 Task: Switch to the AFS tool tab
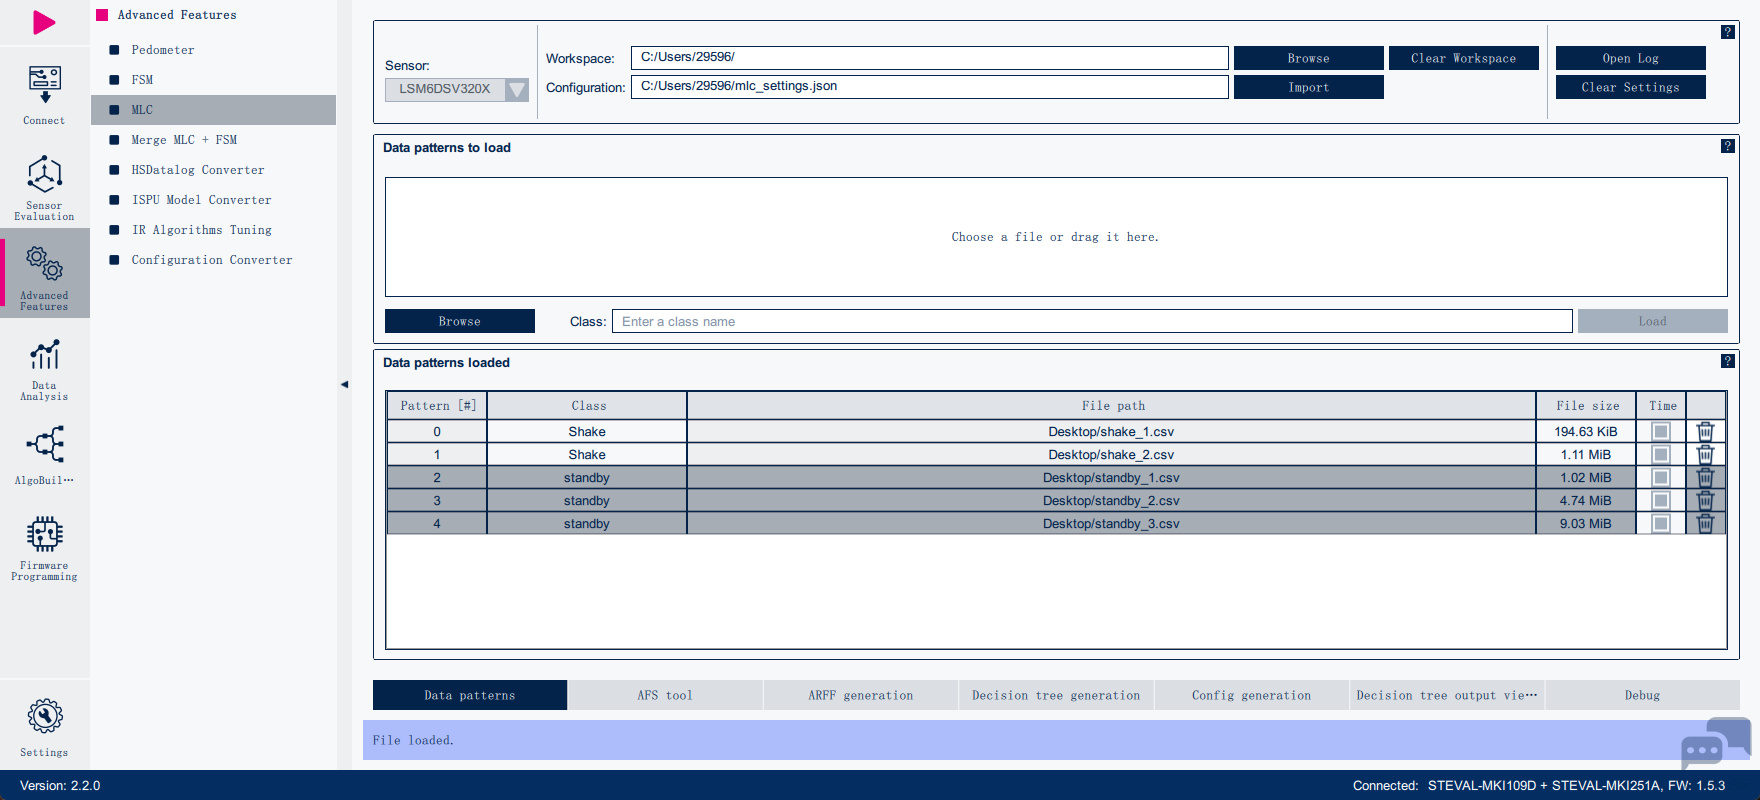pyautogui.click(x=664, y=695)
